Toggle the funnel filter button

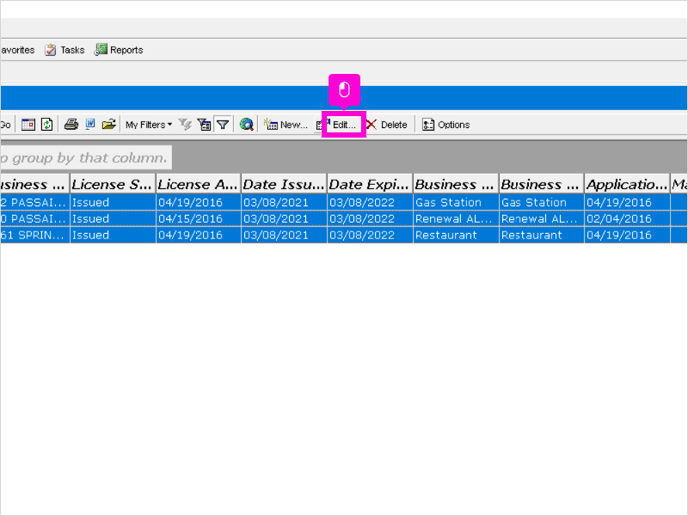coord(223,125)
